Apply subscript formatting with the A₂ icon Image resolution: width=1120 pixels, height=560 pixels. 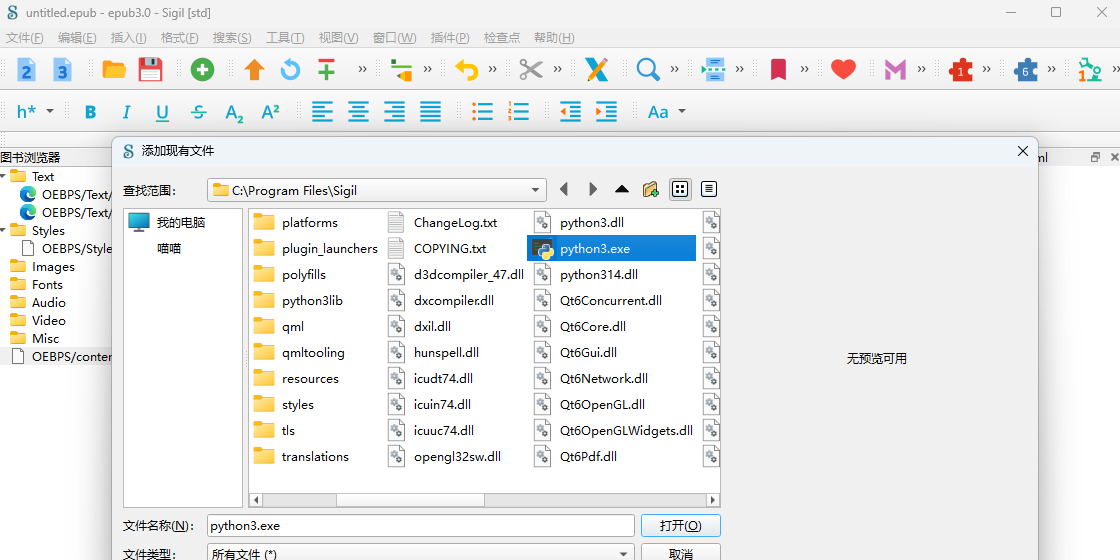[x=234, y=112]
